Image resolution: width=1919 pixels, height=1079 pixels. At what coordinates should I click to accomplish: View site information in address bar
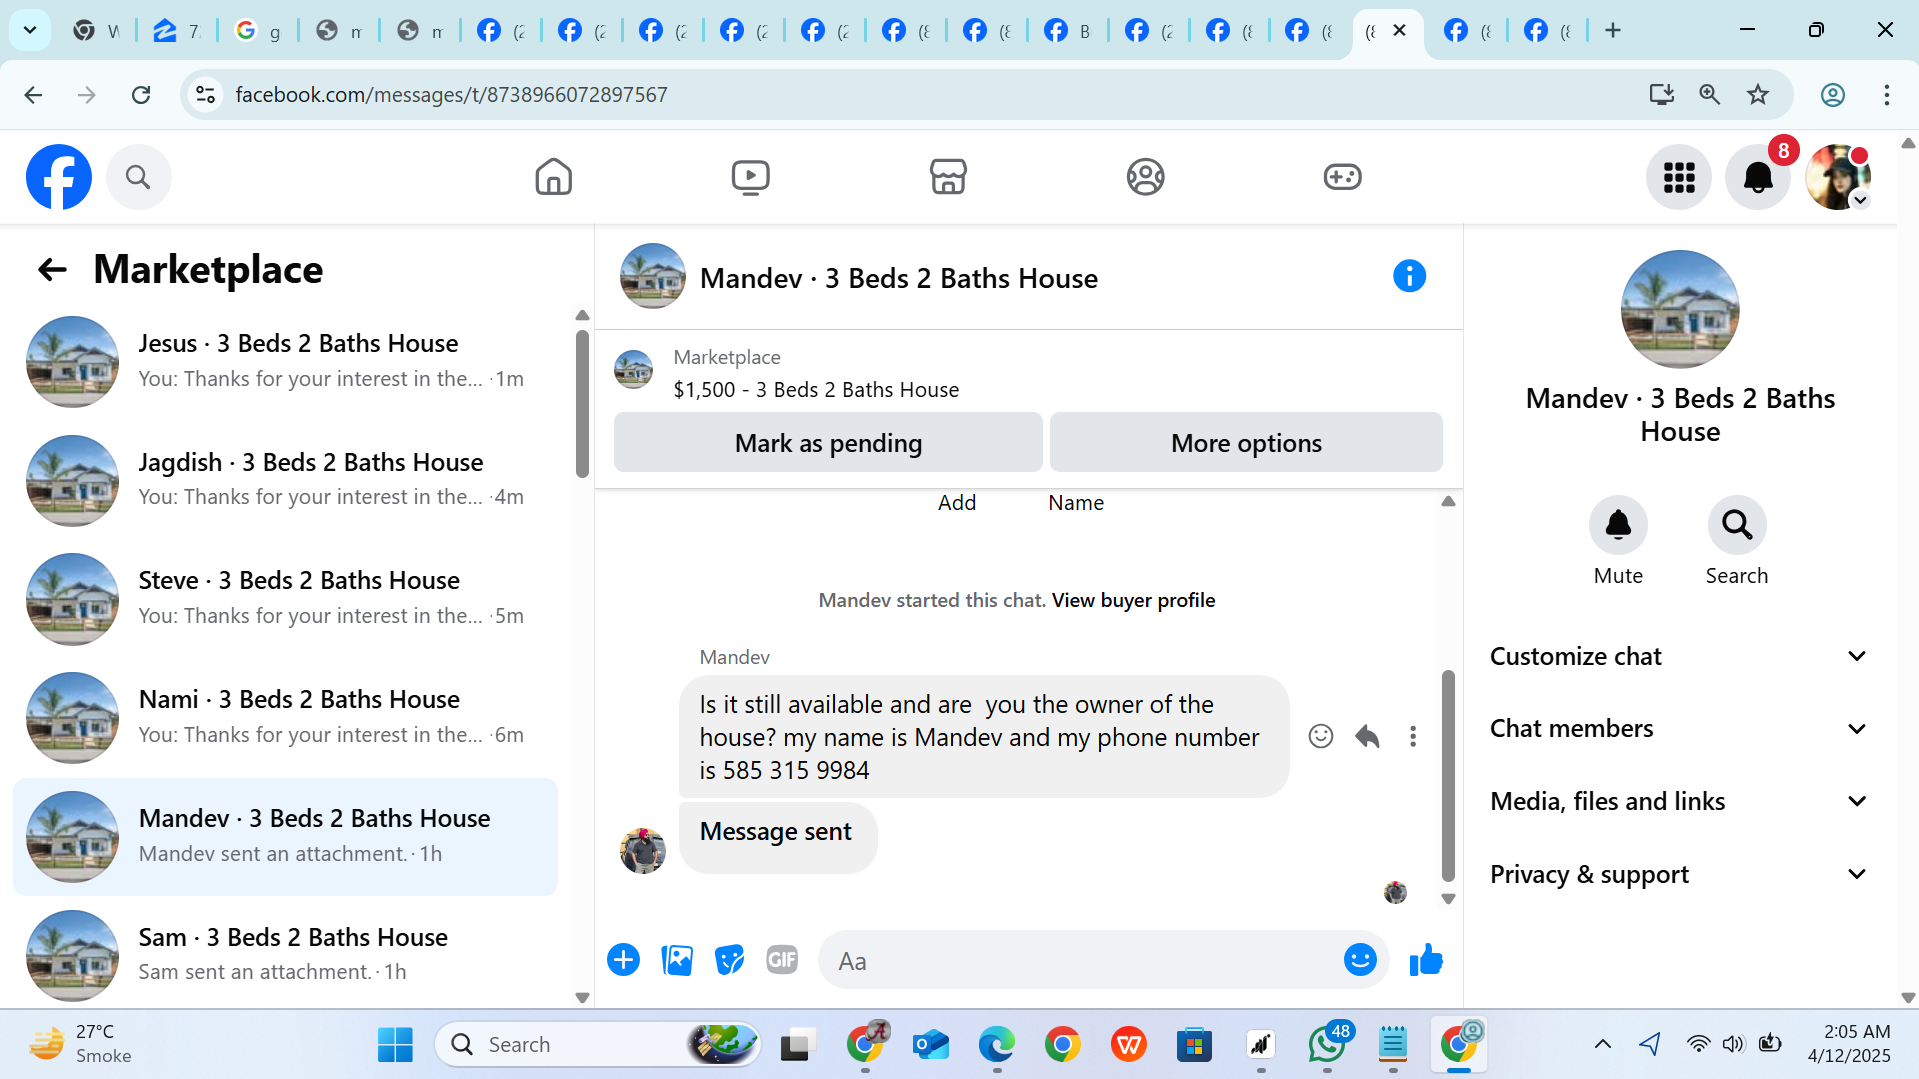pyautogui.click(x=205, y=95)
